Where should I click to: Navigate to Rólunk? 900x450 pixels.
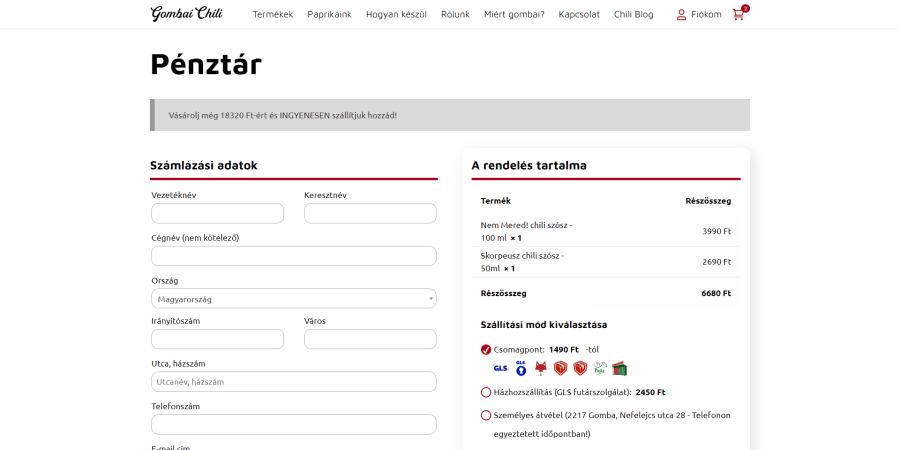[x=455, y=14]
